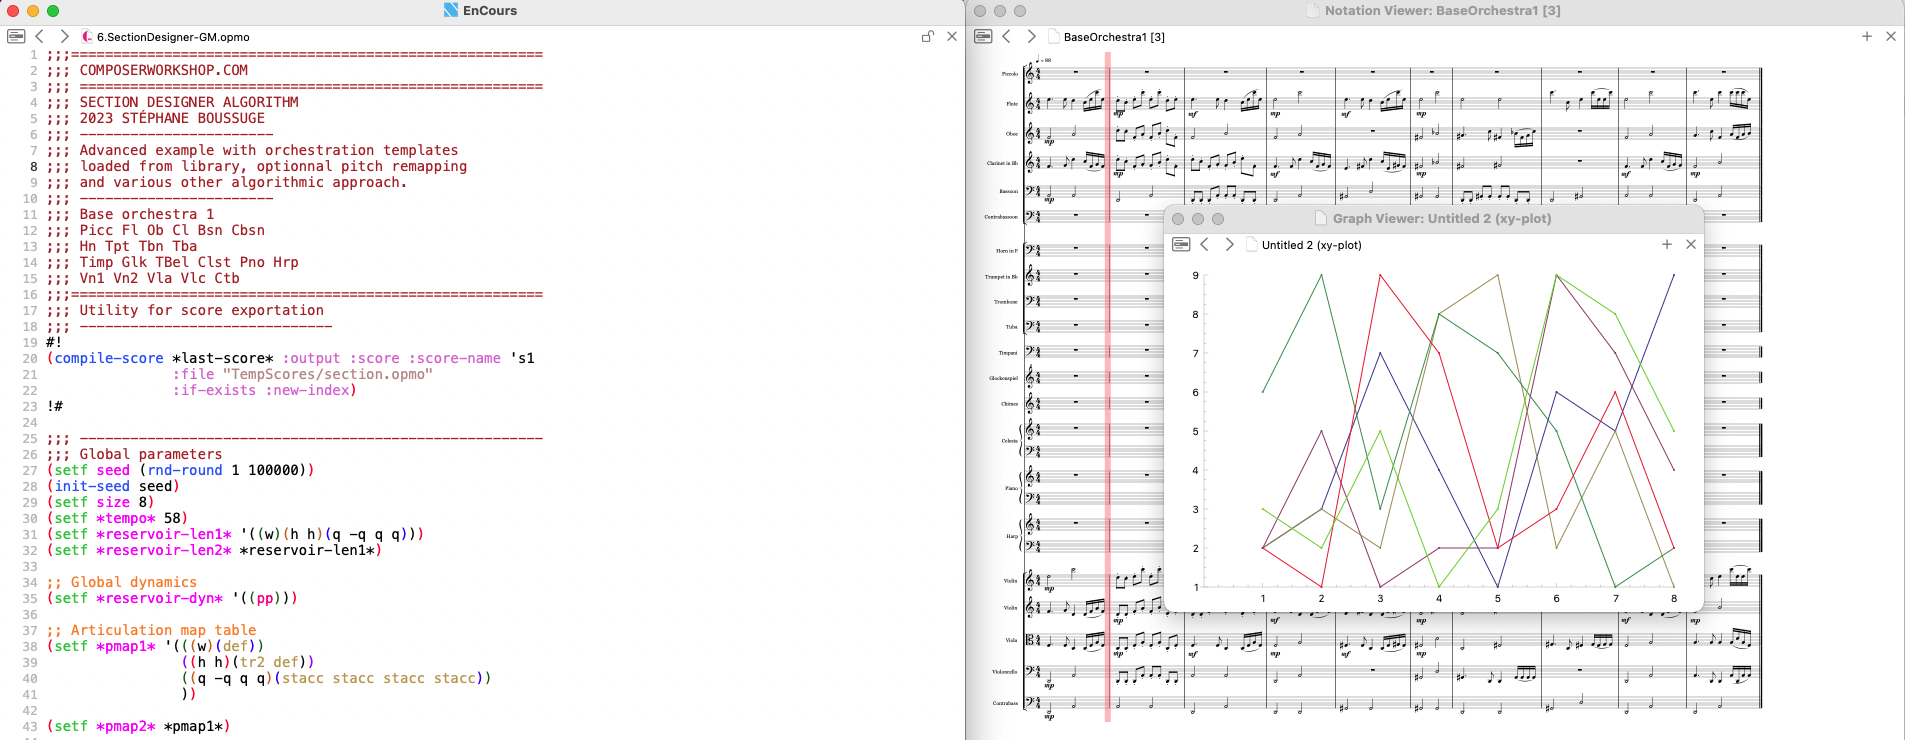Click back arrow in Graph Viewer
The height and width of the screenshot is (740, 1905).
(x=1205, y=244)
